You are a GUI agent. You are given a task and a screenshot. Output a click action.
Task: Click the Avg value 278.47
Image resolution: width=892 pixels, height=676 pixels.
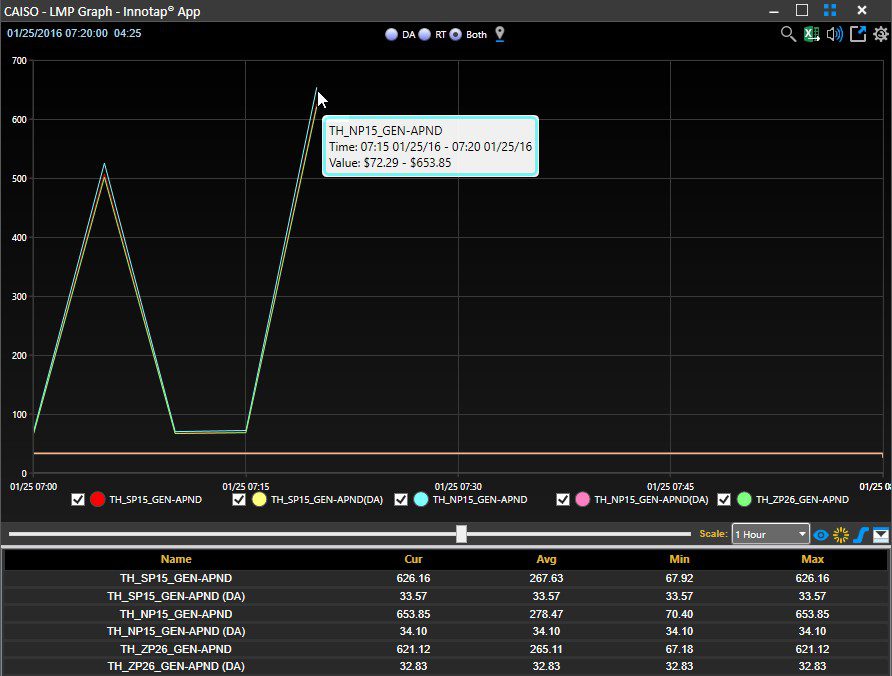(546, 614)
